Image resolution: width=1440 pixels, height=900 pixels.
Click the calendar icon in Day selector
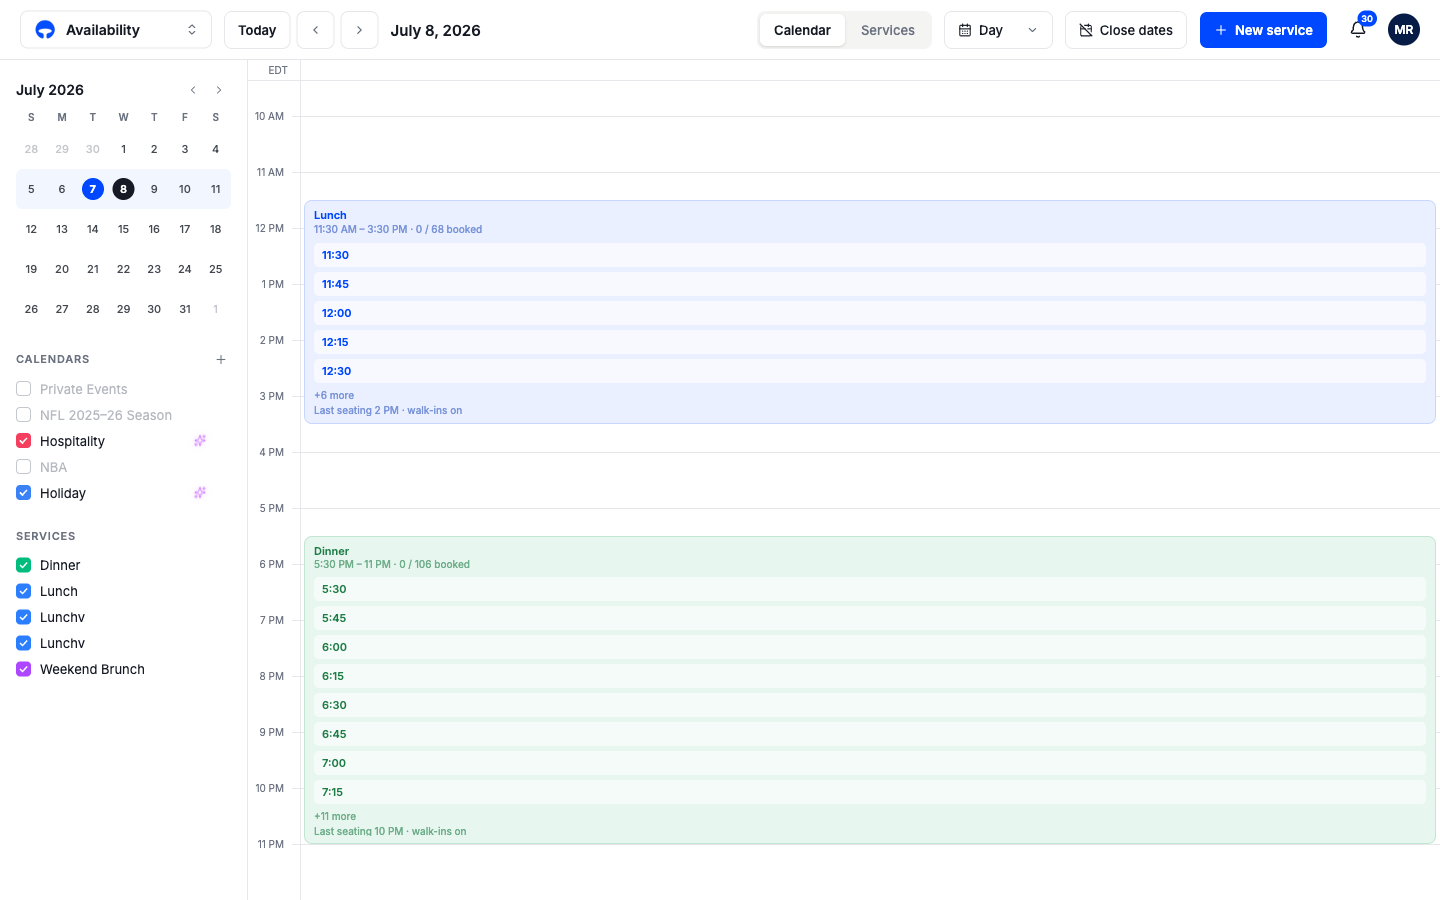tap(965, 30)
